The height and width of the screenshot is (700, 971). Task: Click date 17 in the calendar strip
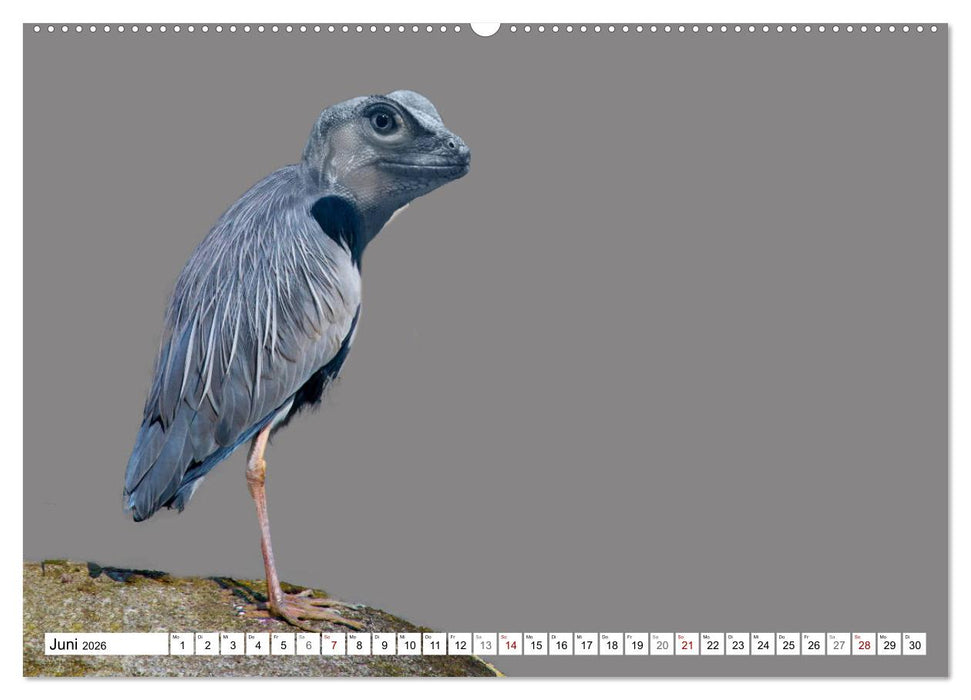(x=586, y=645)
